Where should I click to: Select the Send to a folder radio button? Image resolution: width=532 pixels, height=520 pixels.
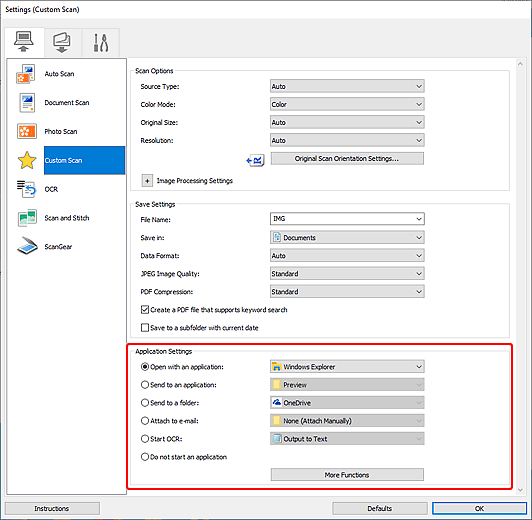click(145, 403)
